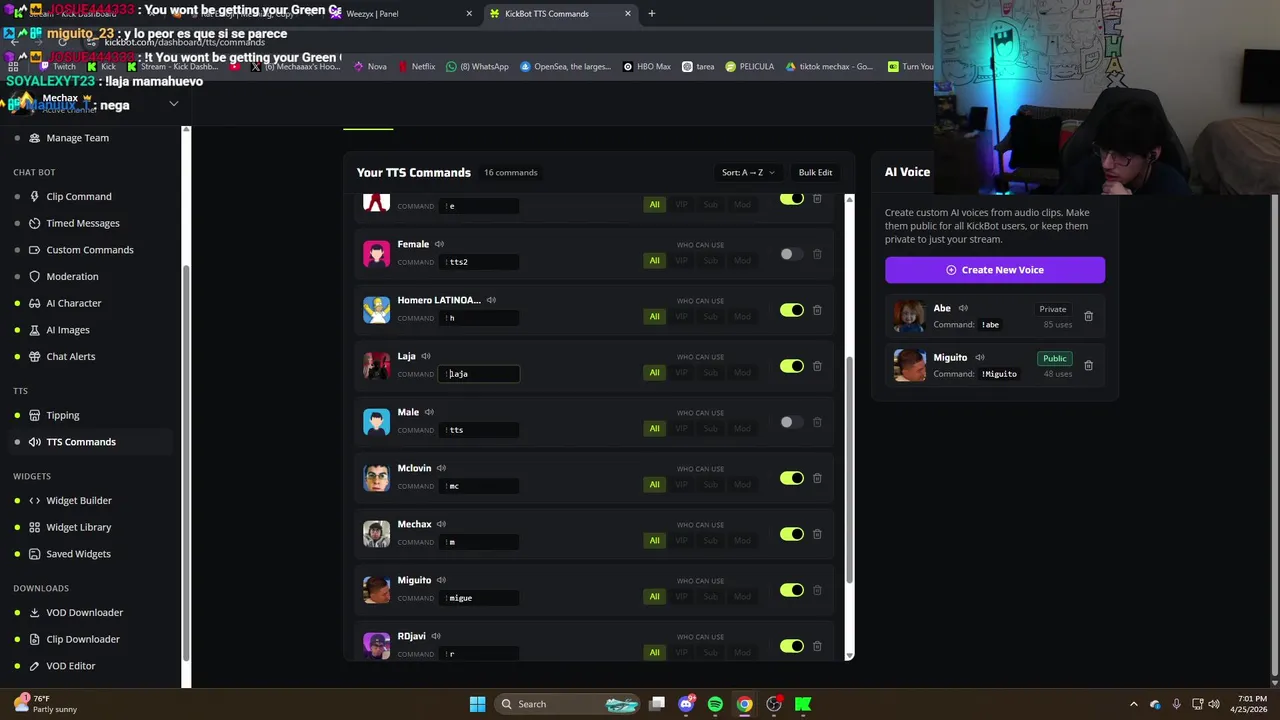
Task: Disable the Mclovin command toggle
Action: tap(791, 478)
